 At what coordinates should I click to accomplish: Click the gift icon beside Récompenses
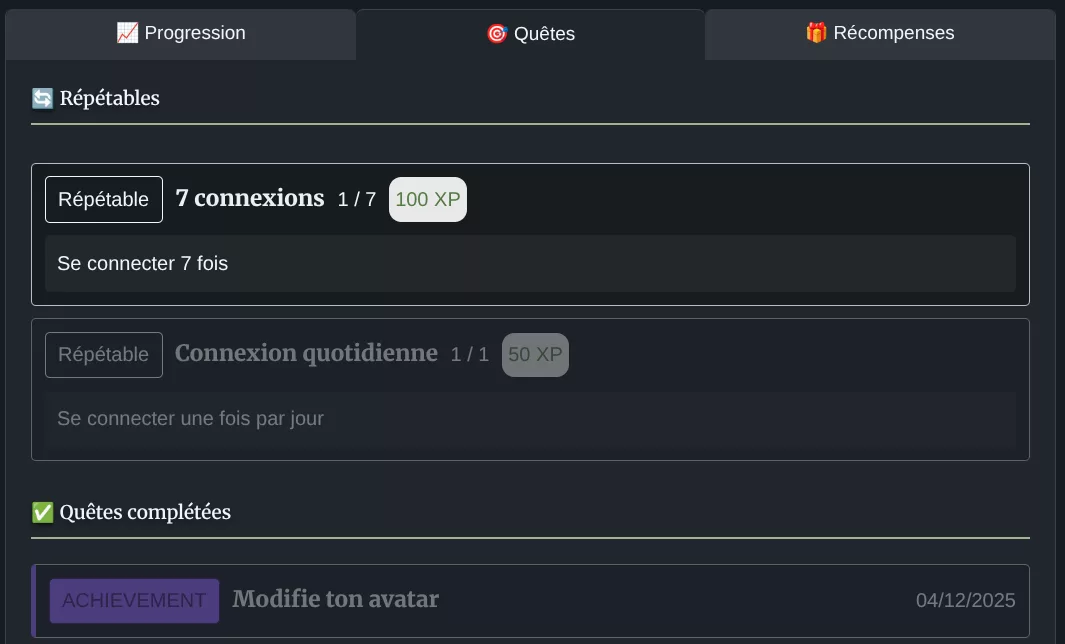816,33
